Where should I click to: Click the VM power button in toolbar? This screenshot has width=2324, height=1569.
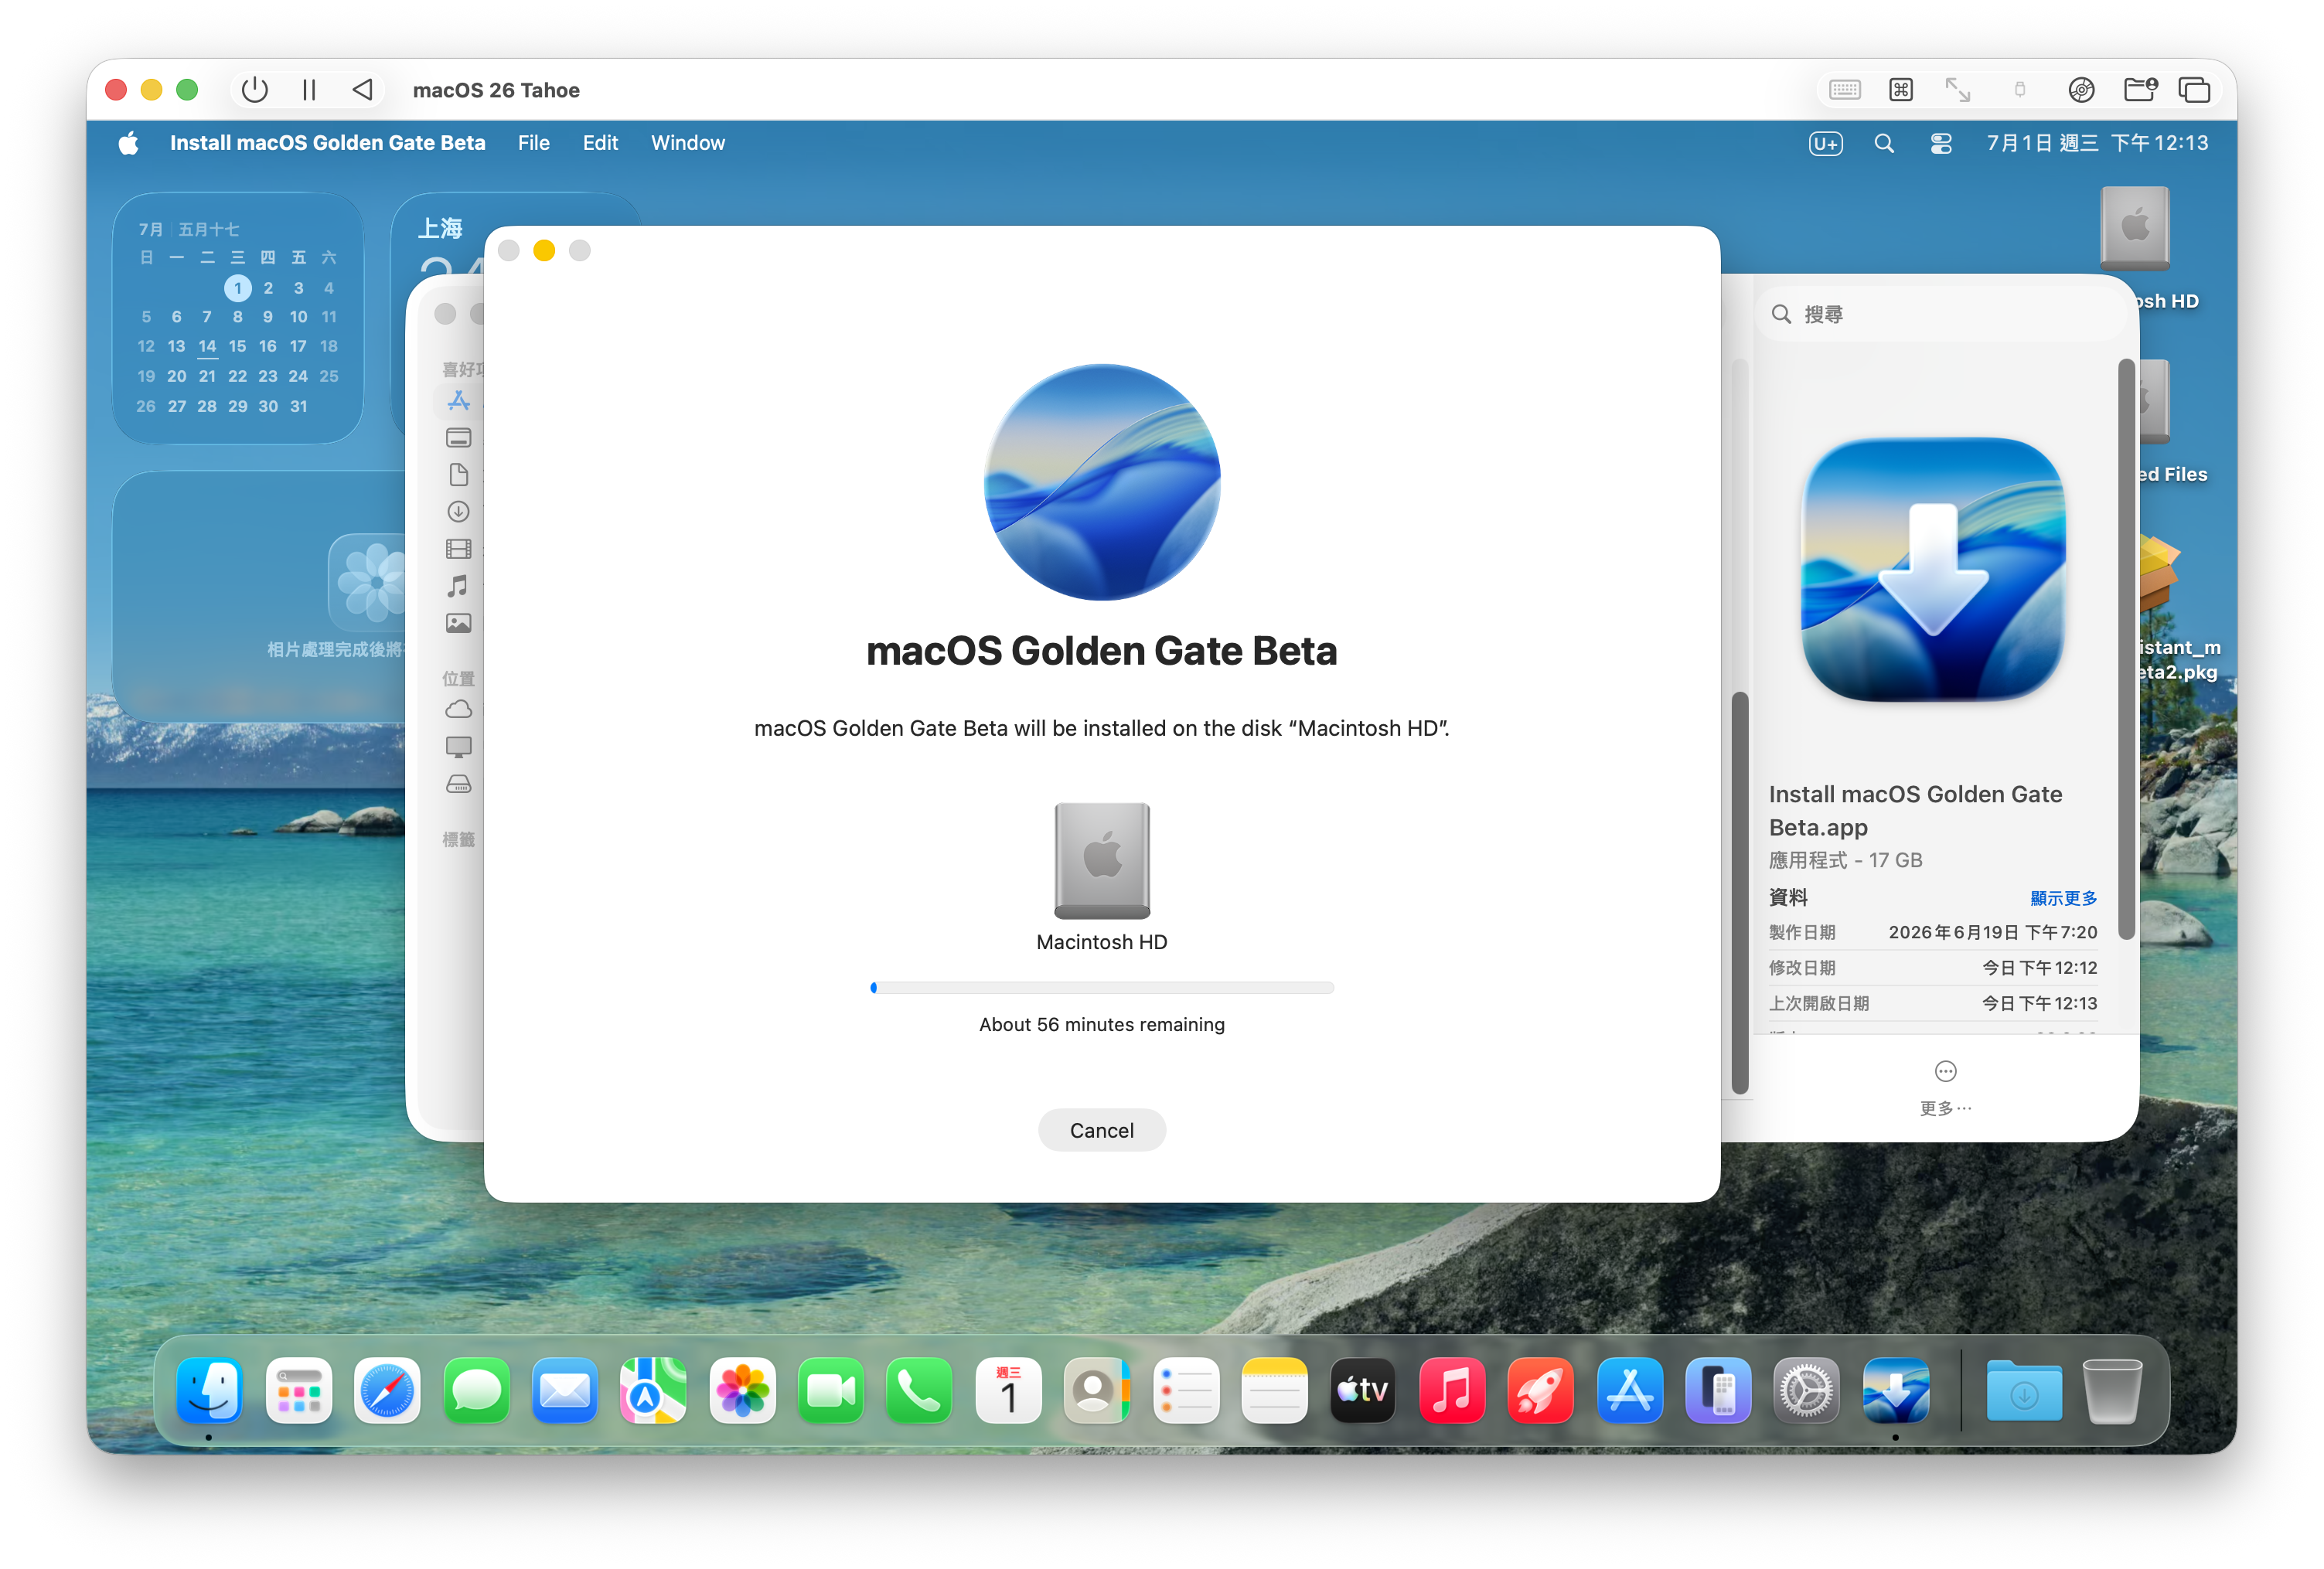click(255, 90)
